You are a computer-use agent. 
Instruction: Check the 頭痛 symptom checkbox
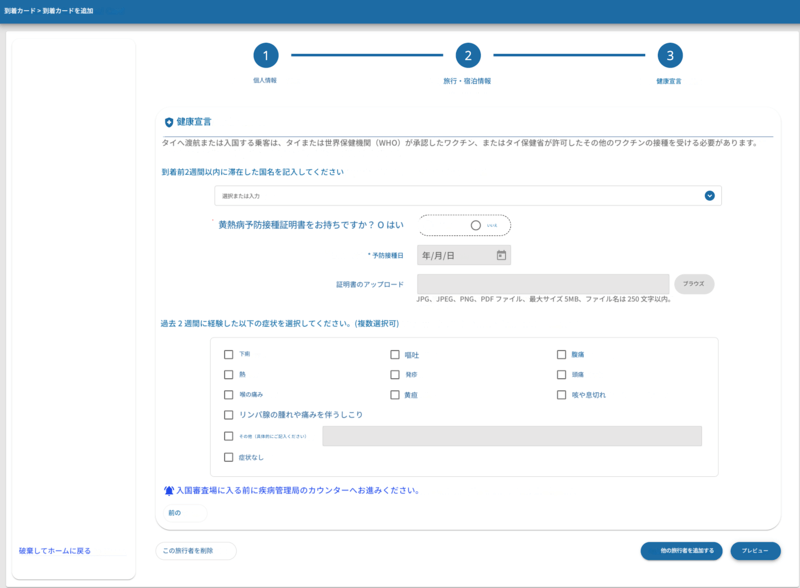pos(561,375)
